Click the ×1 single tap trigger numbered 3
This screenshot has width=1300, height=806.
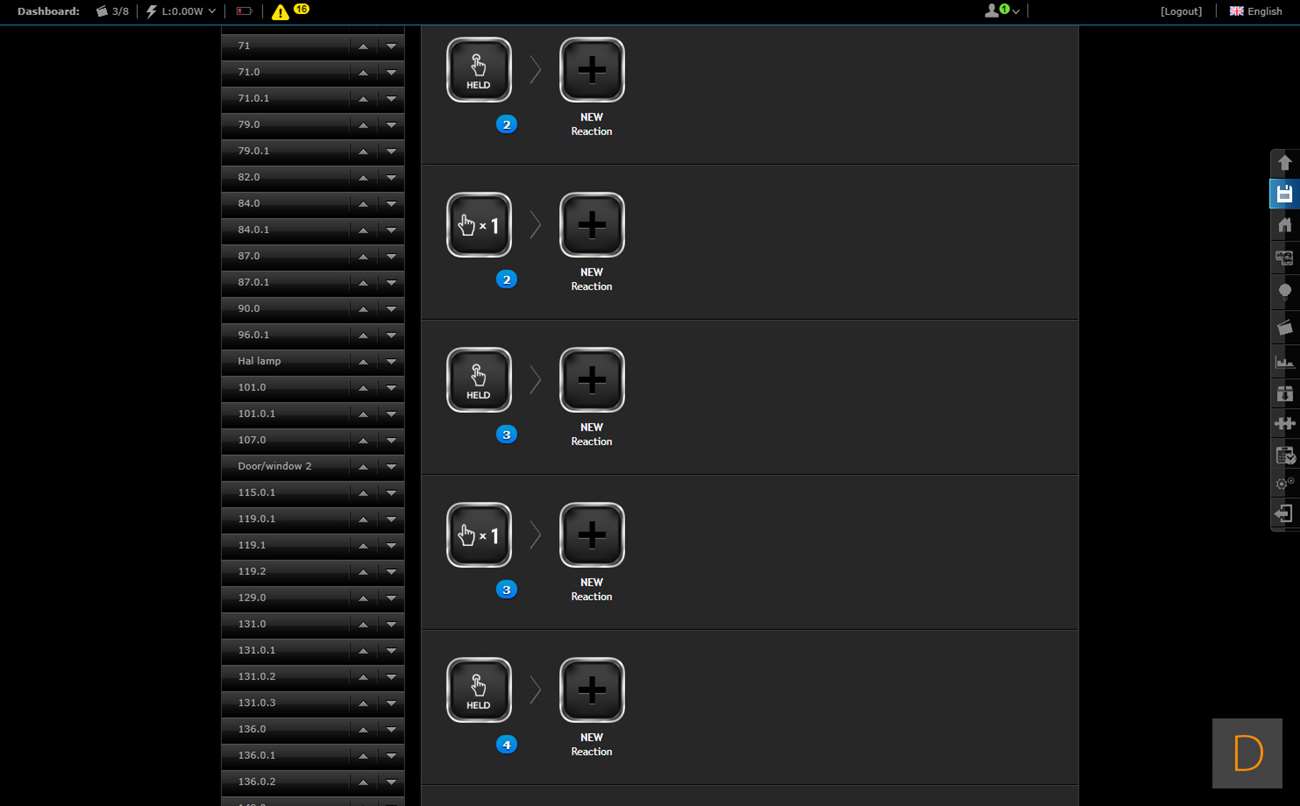[x=479, y=535]
